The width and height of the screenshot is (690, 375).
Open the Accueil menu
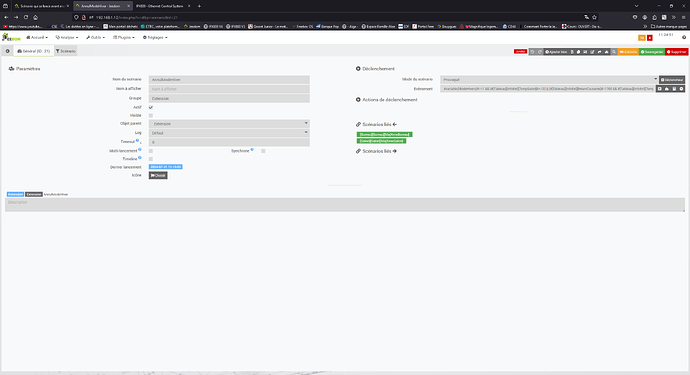click(37, 37)
